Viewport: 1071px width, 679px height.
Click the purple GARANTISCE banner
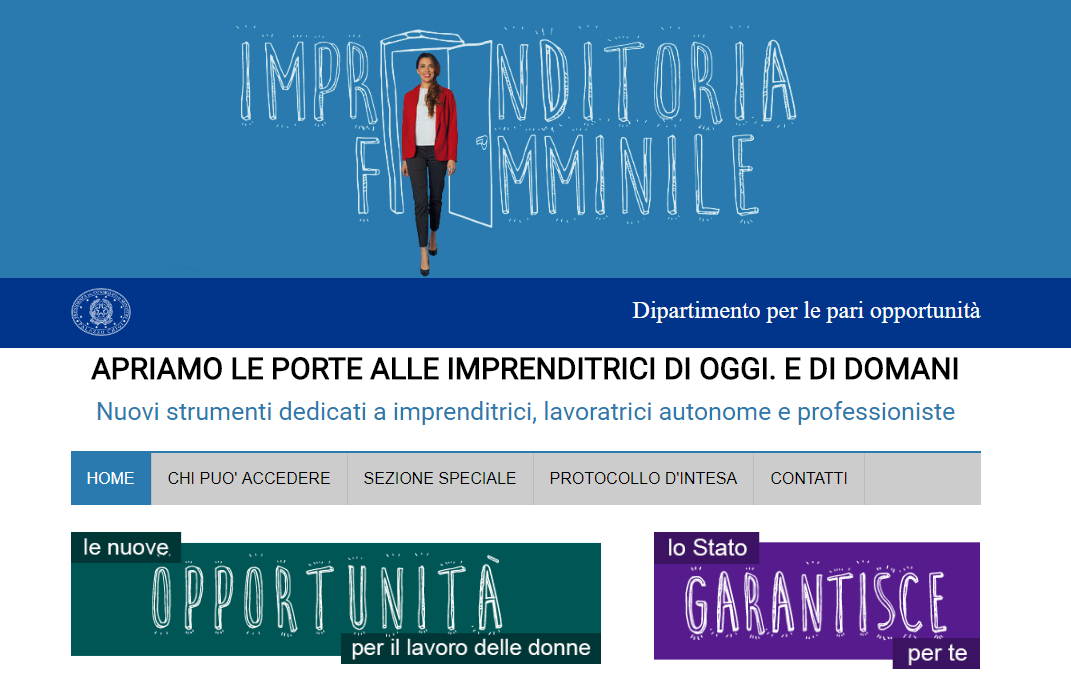coord(817,600)
